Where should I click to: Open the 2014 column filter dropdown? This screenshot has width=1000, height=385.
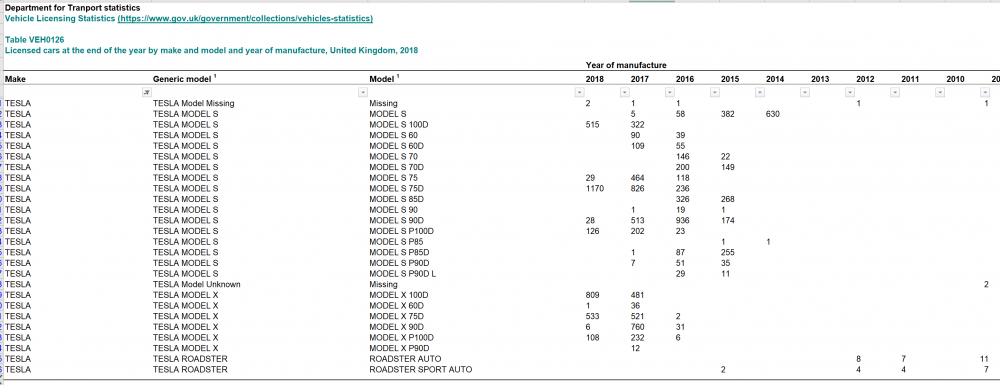(x=805, y=92)
